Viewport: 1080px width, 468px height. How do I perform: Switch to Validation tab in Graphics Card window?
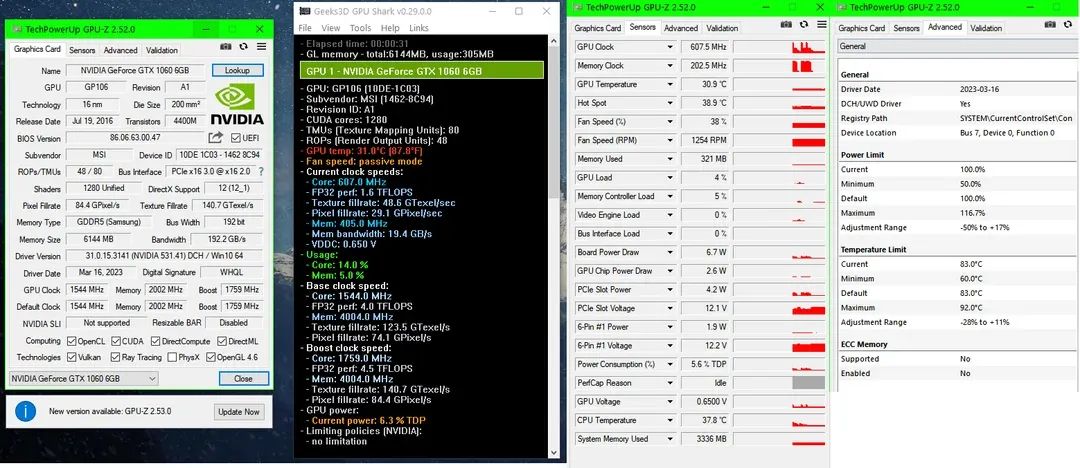(162, 50)
